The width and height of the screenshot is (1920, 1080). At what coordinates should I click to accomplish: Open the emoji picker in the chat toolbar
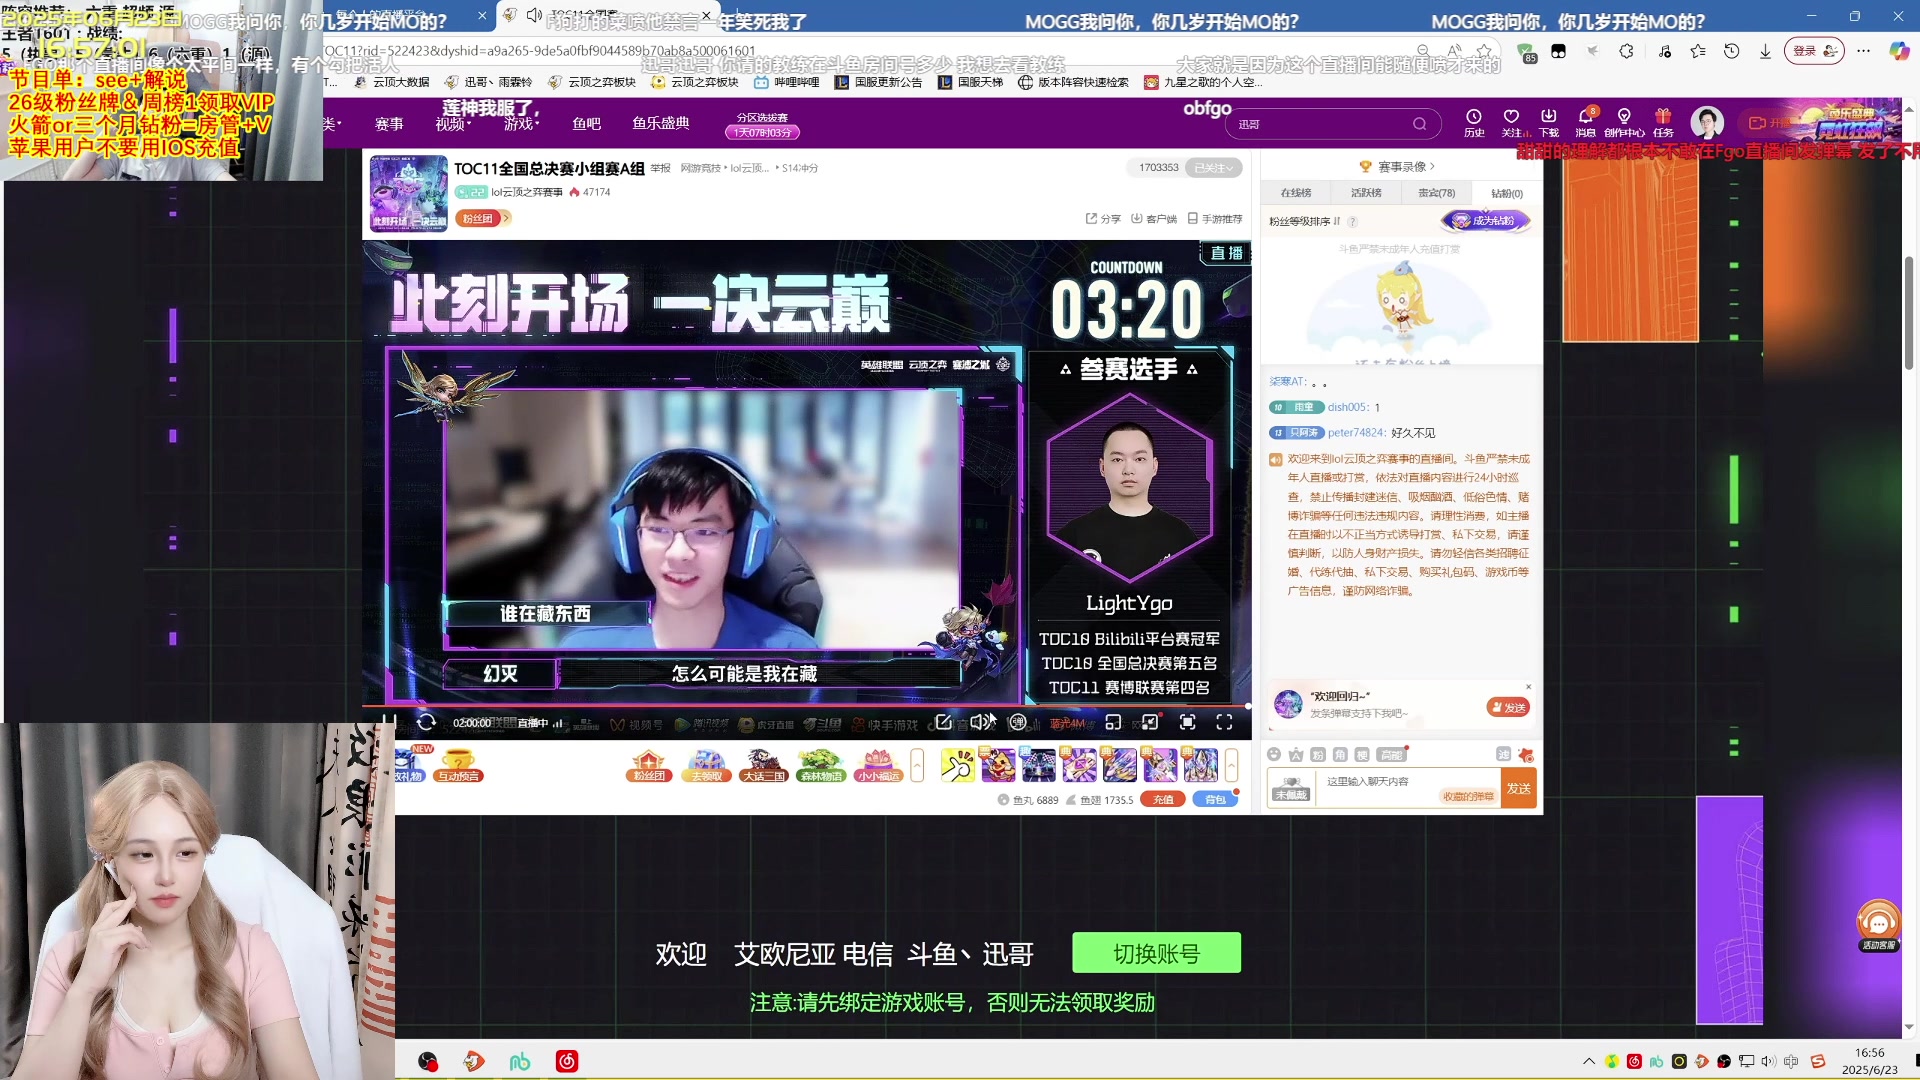(1274, 755)
